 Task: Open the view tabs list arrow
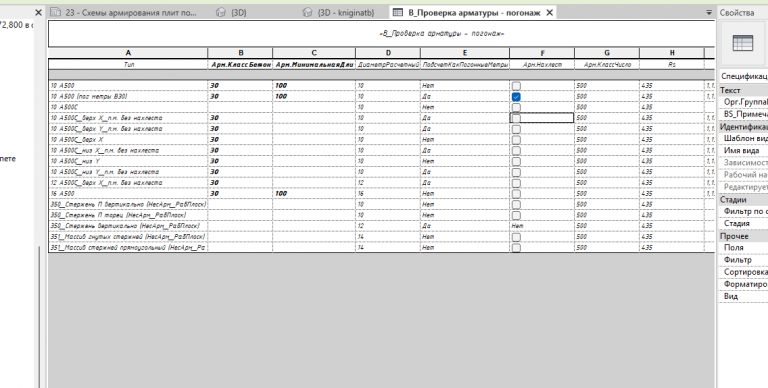coord(709,13)
